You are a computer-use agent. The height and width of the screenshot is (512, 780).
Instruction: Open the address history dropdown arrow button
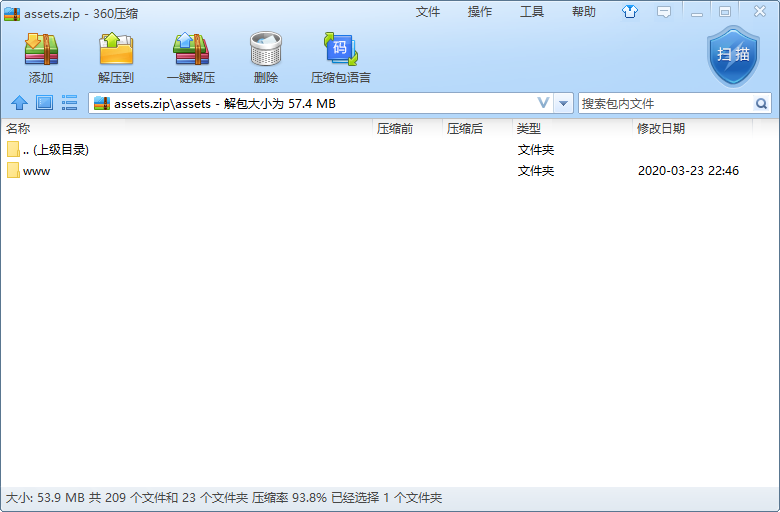pyautogui.click(x=564, y=103)
